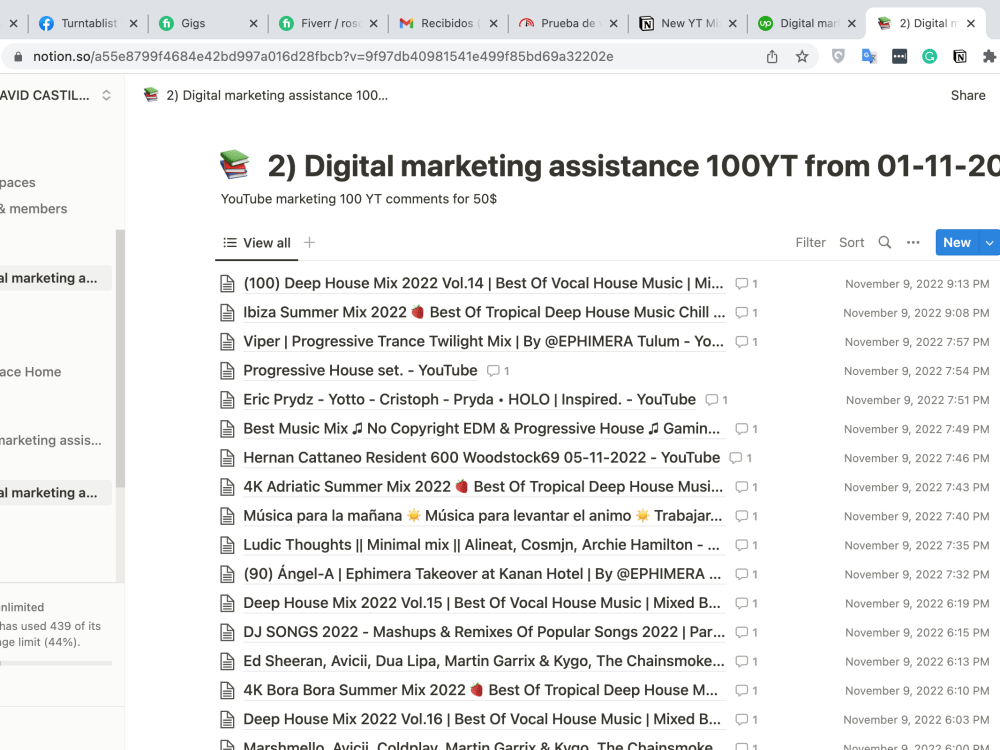The width and height of the screenshot is (1000, 750).
Task: Open (90) Ángel-A Ephimera Takeover page
Action: click(x=482, y=574)
